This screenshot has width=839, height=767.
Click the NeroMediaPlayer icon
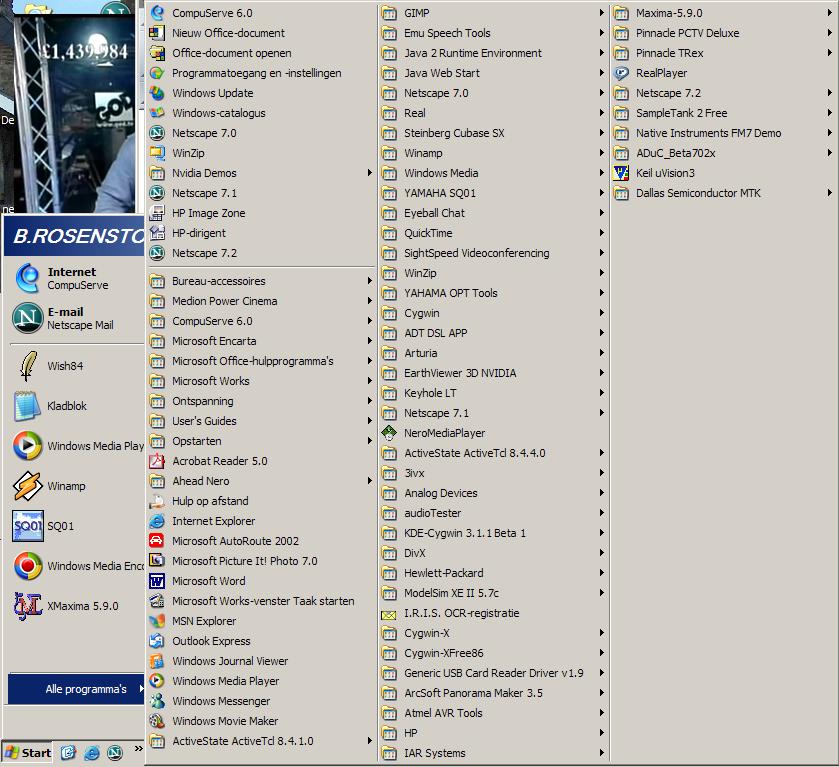click(x=389, y=433)
